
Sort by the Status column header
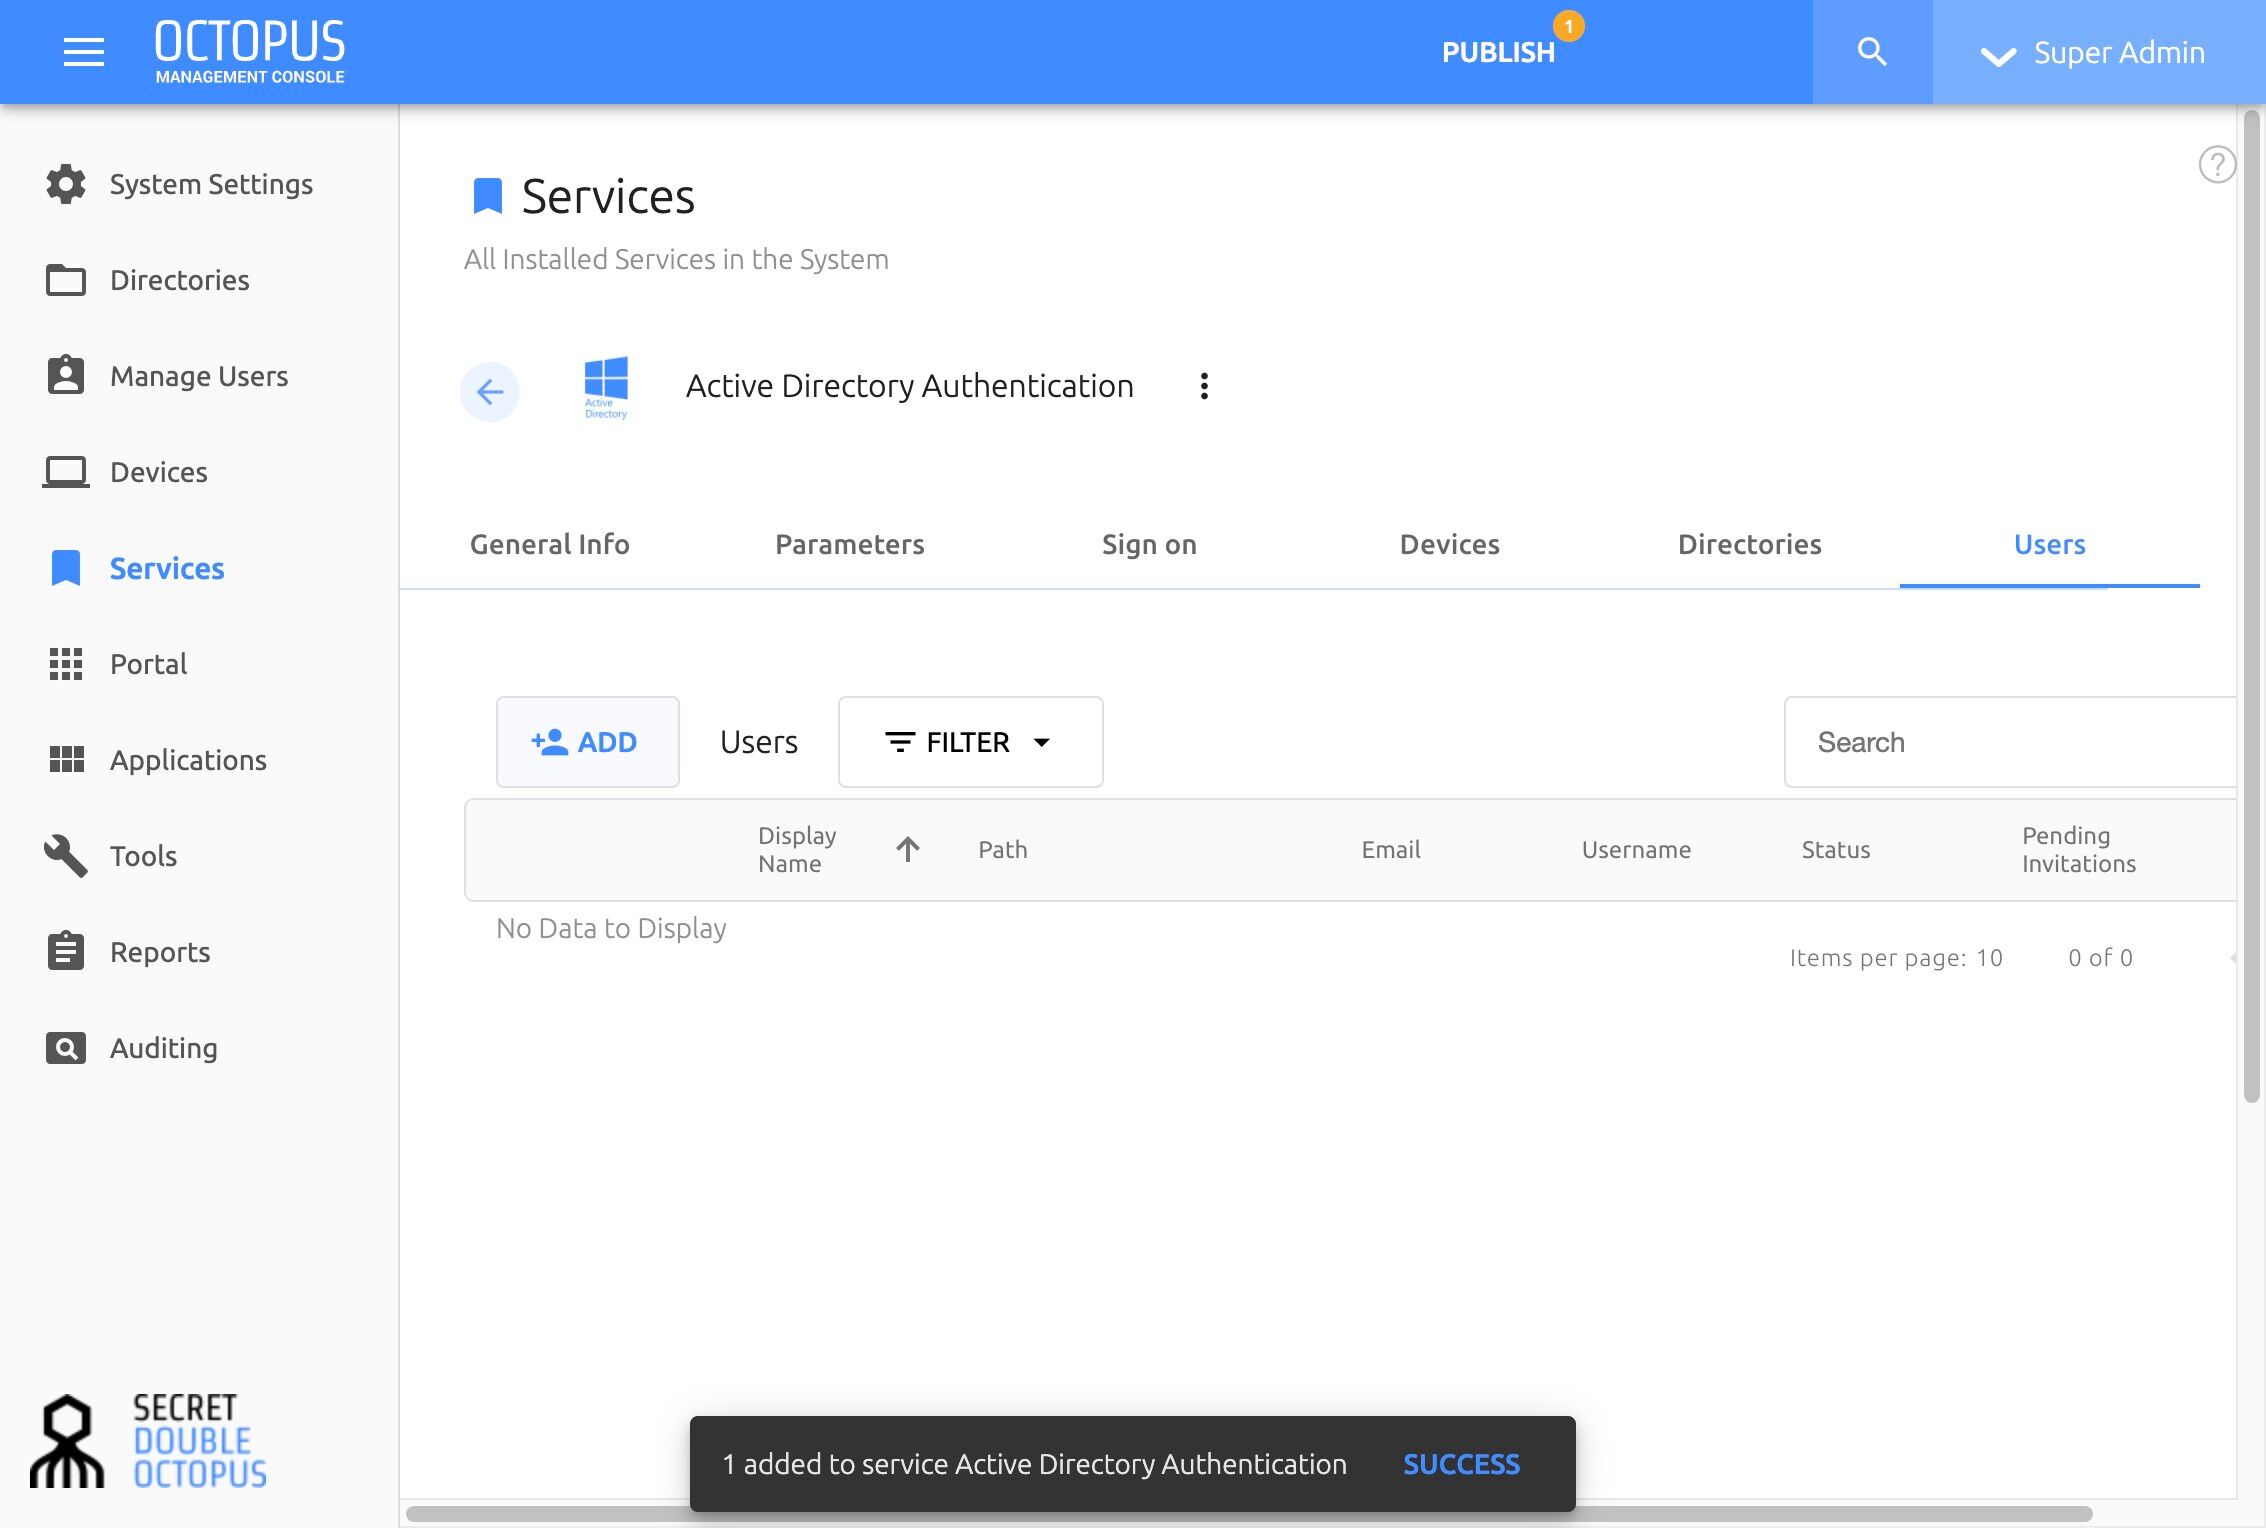coord(1835,849)
